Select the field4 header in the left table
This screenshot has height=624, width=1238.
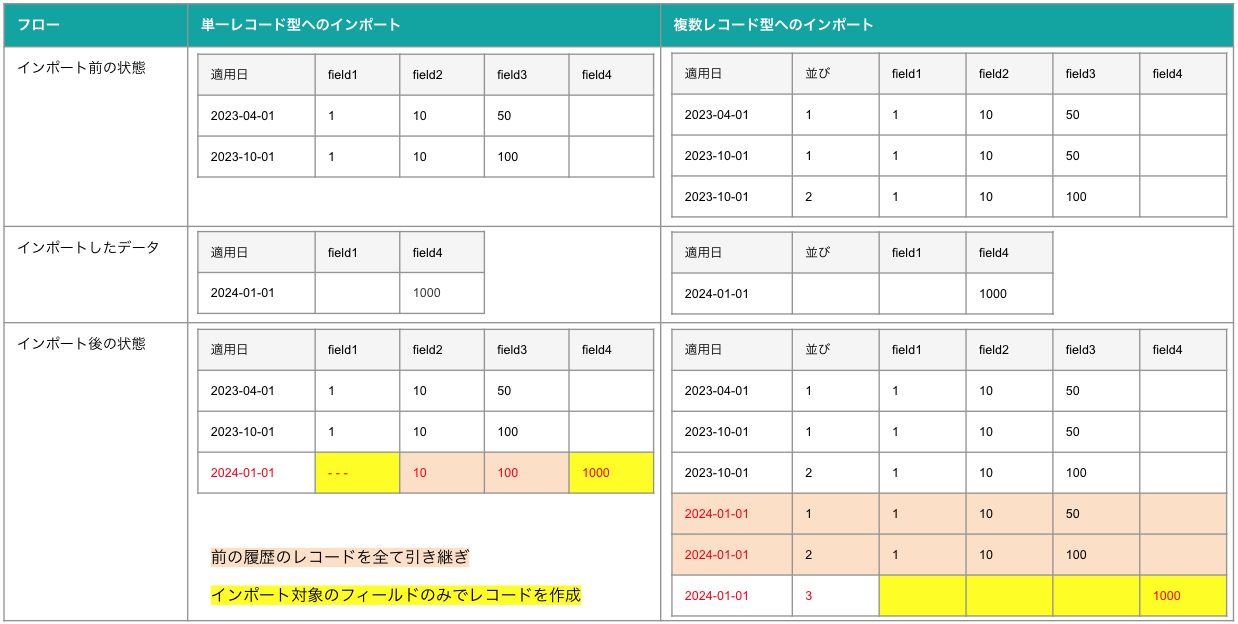click(x=597, y=74)
